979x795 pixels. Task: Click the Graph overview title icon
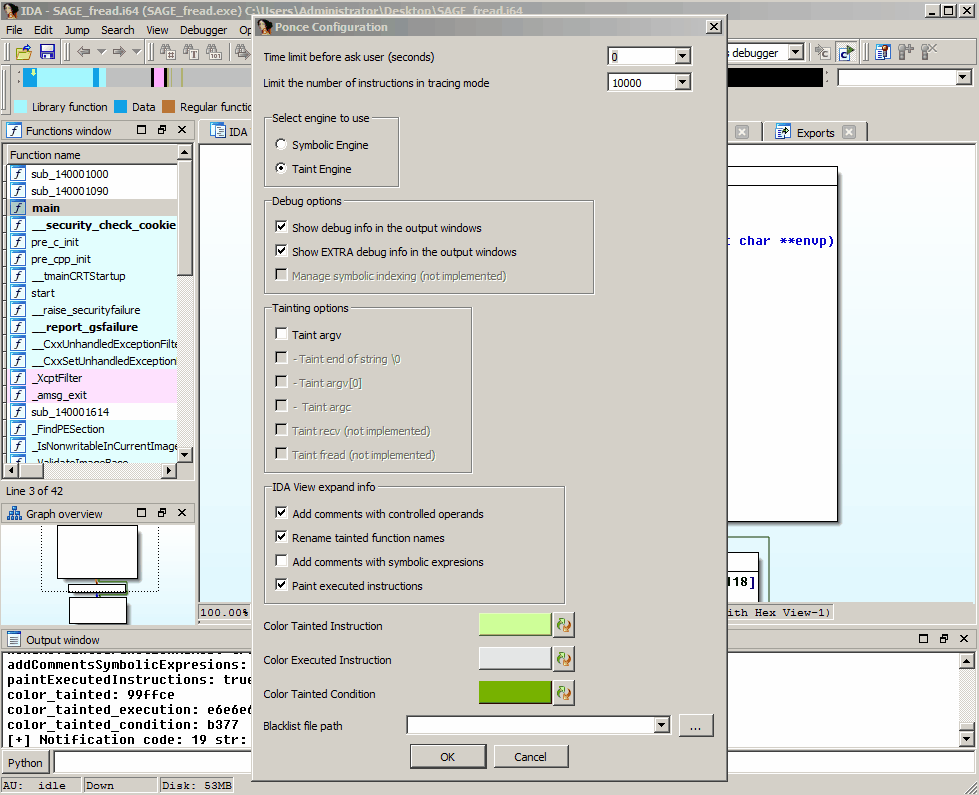tap(14, 514)
